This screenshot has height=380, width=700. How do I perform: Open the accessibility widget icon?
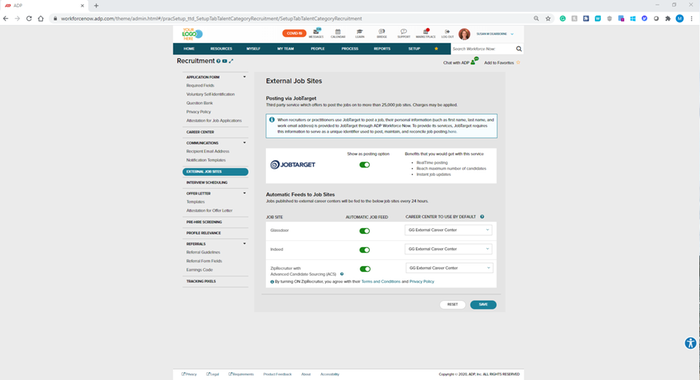691,343
